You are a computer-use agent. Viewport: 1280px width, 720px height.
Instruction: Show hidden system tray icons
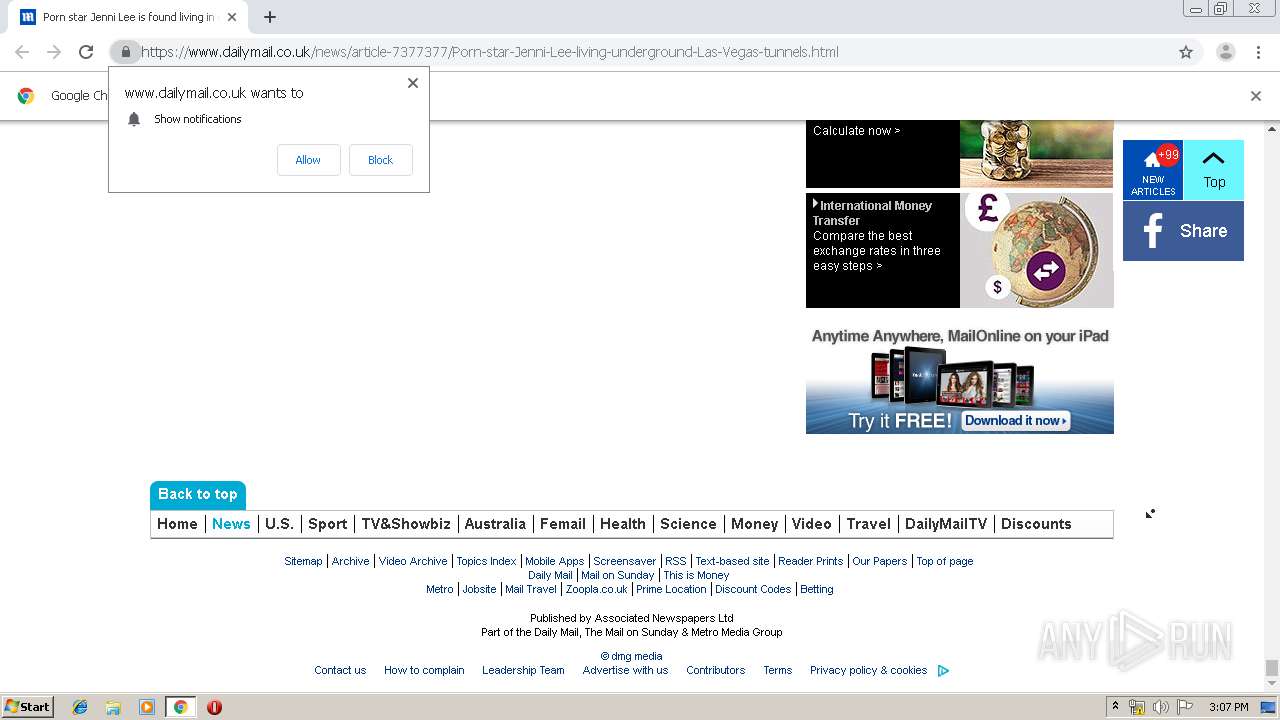coord(1115,707)
